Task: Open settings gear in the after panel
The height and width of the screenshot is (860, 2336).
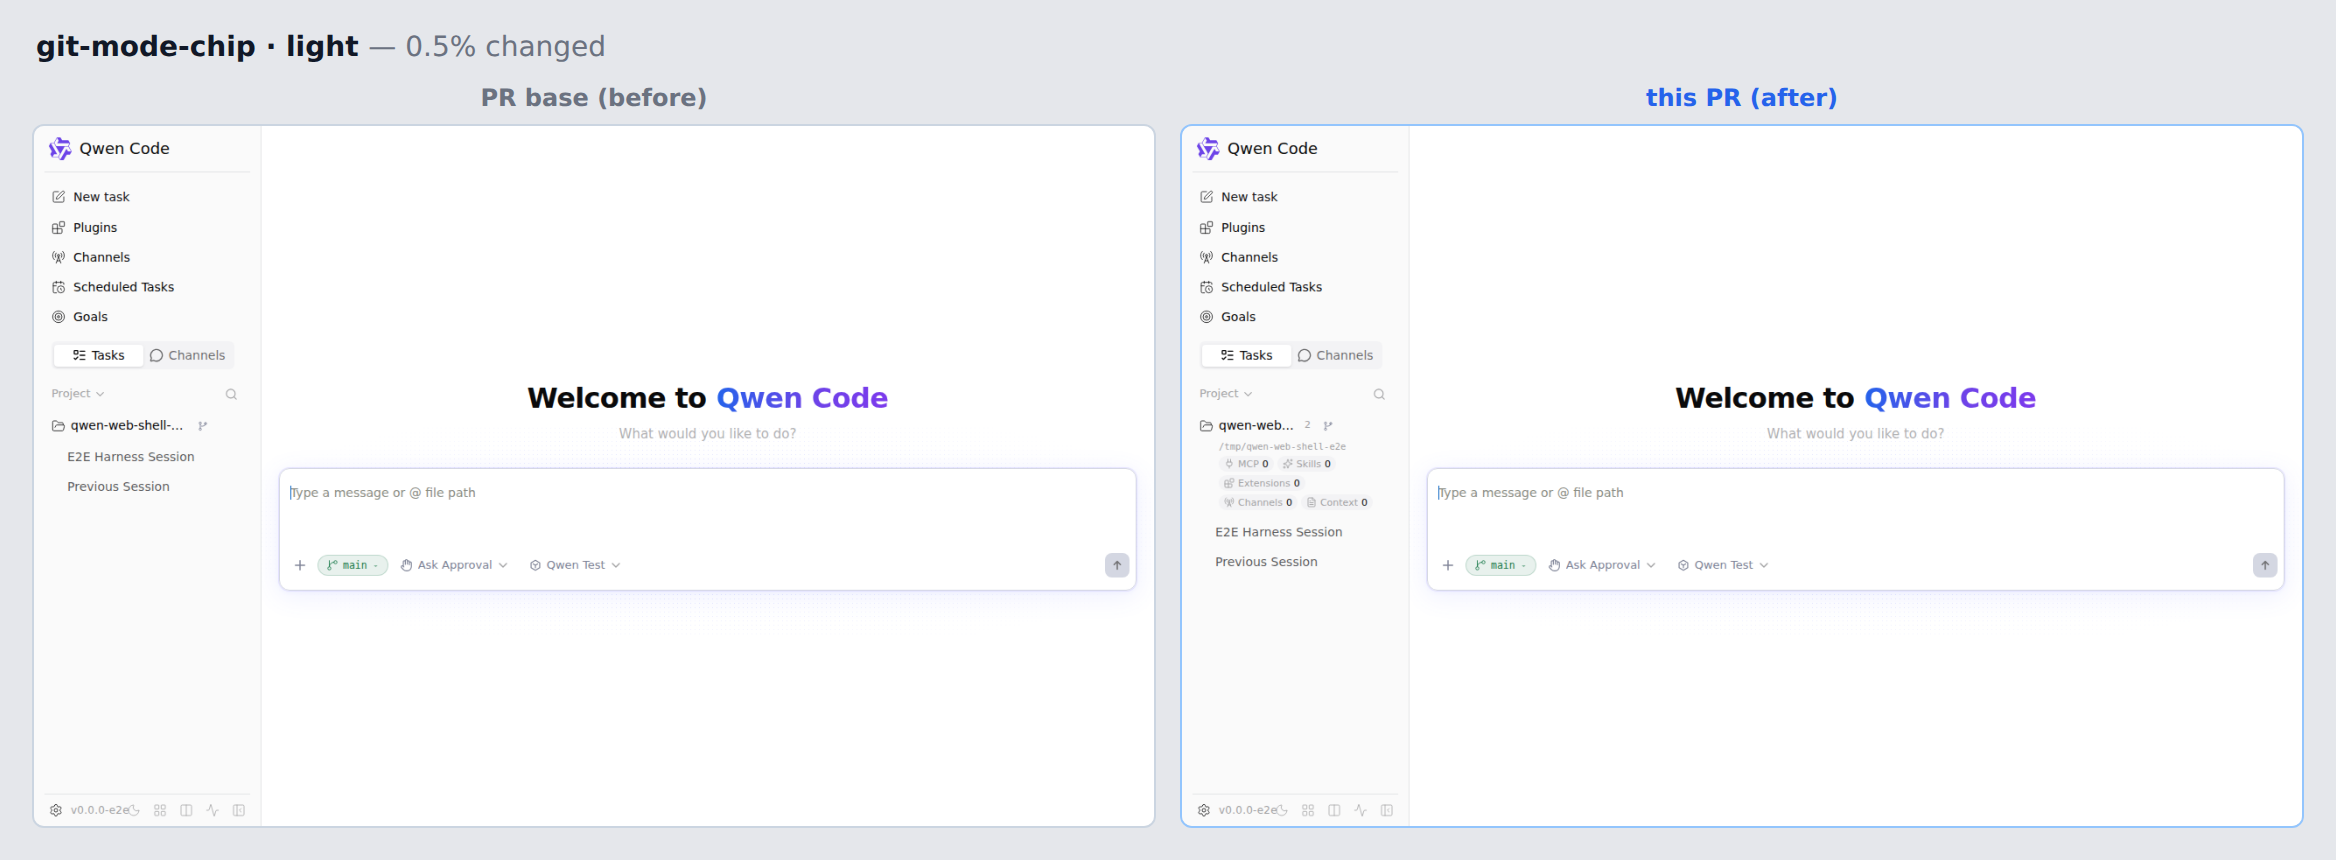Action: pyautogui.click(x=1204, y=810)
